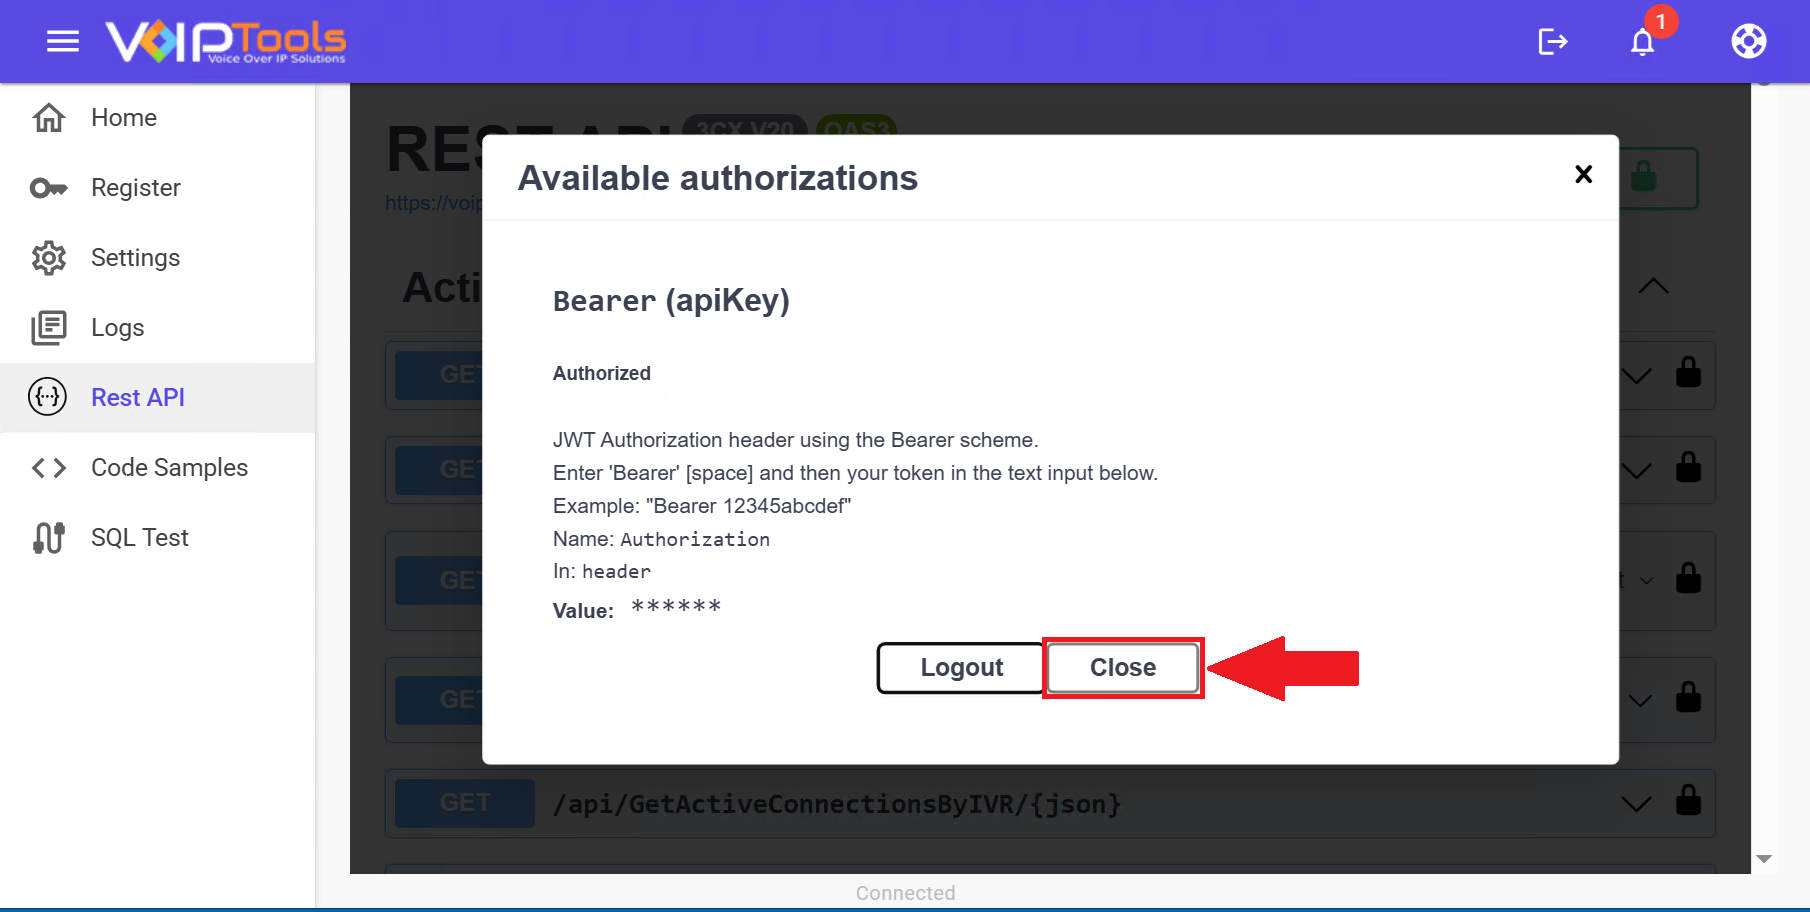The width and height of the screenshot is (1810, 912).
Task: Click the Close button in the dialog
Action: point(1122,668)
